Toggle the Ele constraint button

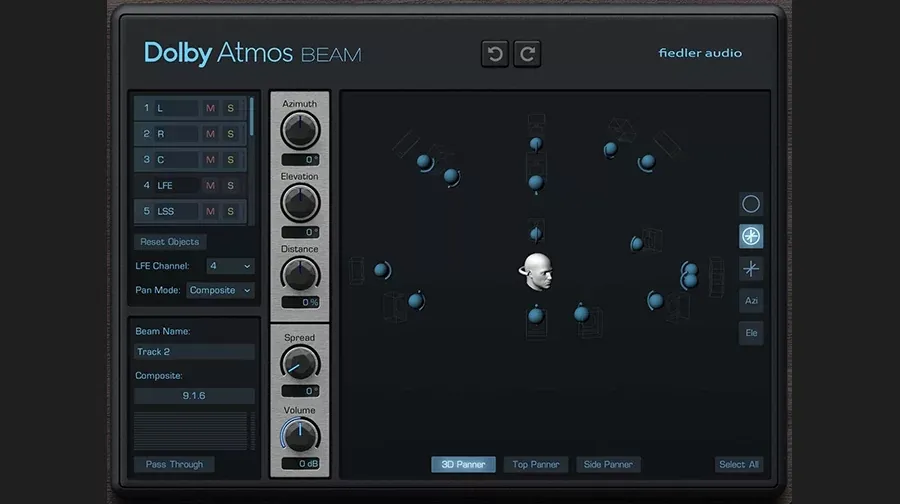coord(751,333)
